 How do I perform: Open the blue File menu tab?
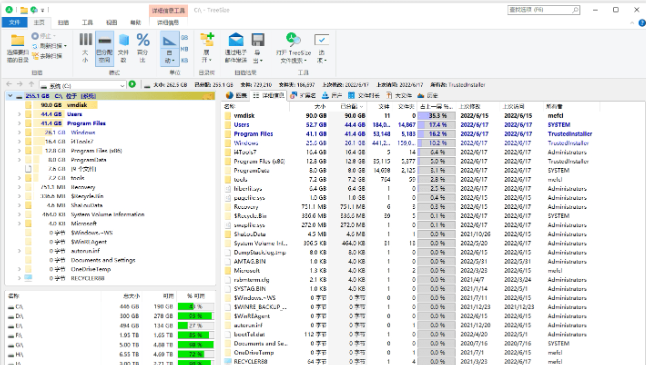pos(14,22)
